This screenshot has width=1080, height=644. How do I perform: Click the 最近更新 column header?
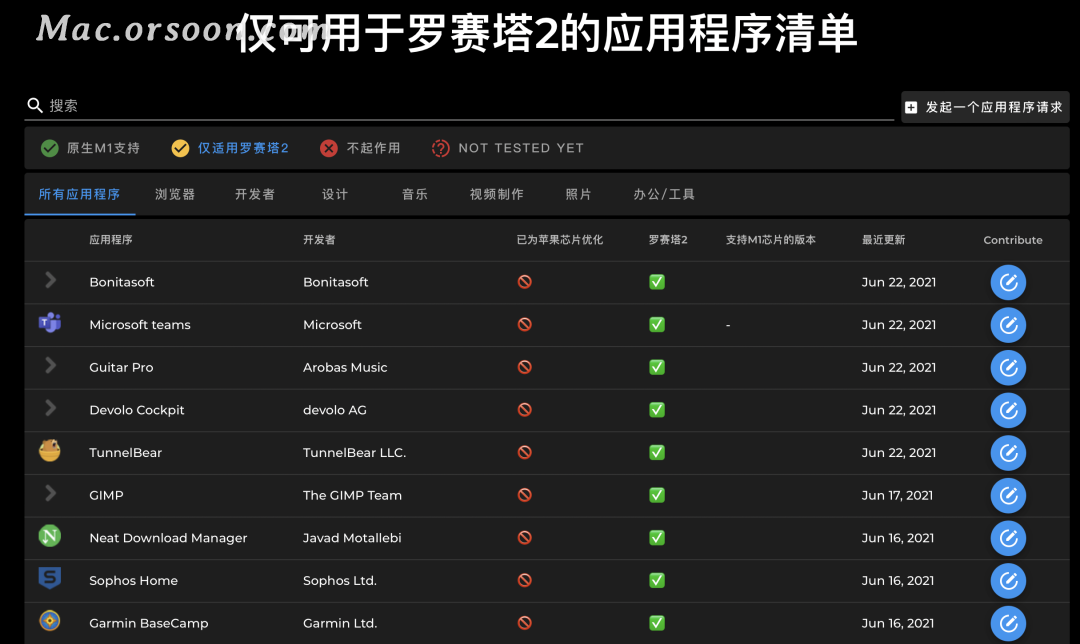(883, 240)
